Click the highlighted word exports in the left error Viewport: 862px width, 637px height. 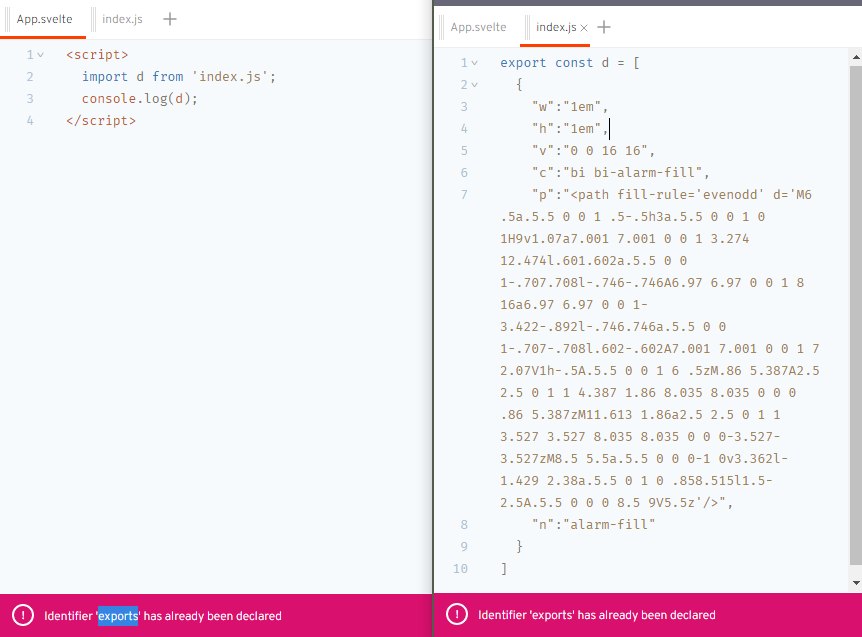coord(118,616)
